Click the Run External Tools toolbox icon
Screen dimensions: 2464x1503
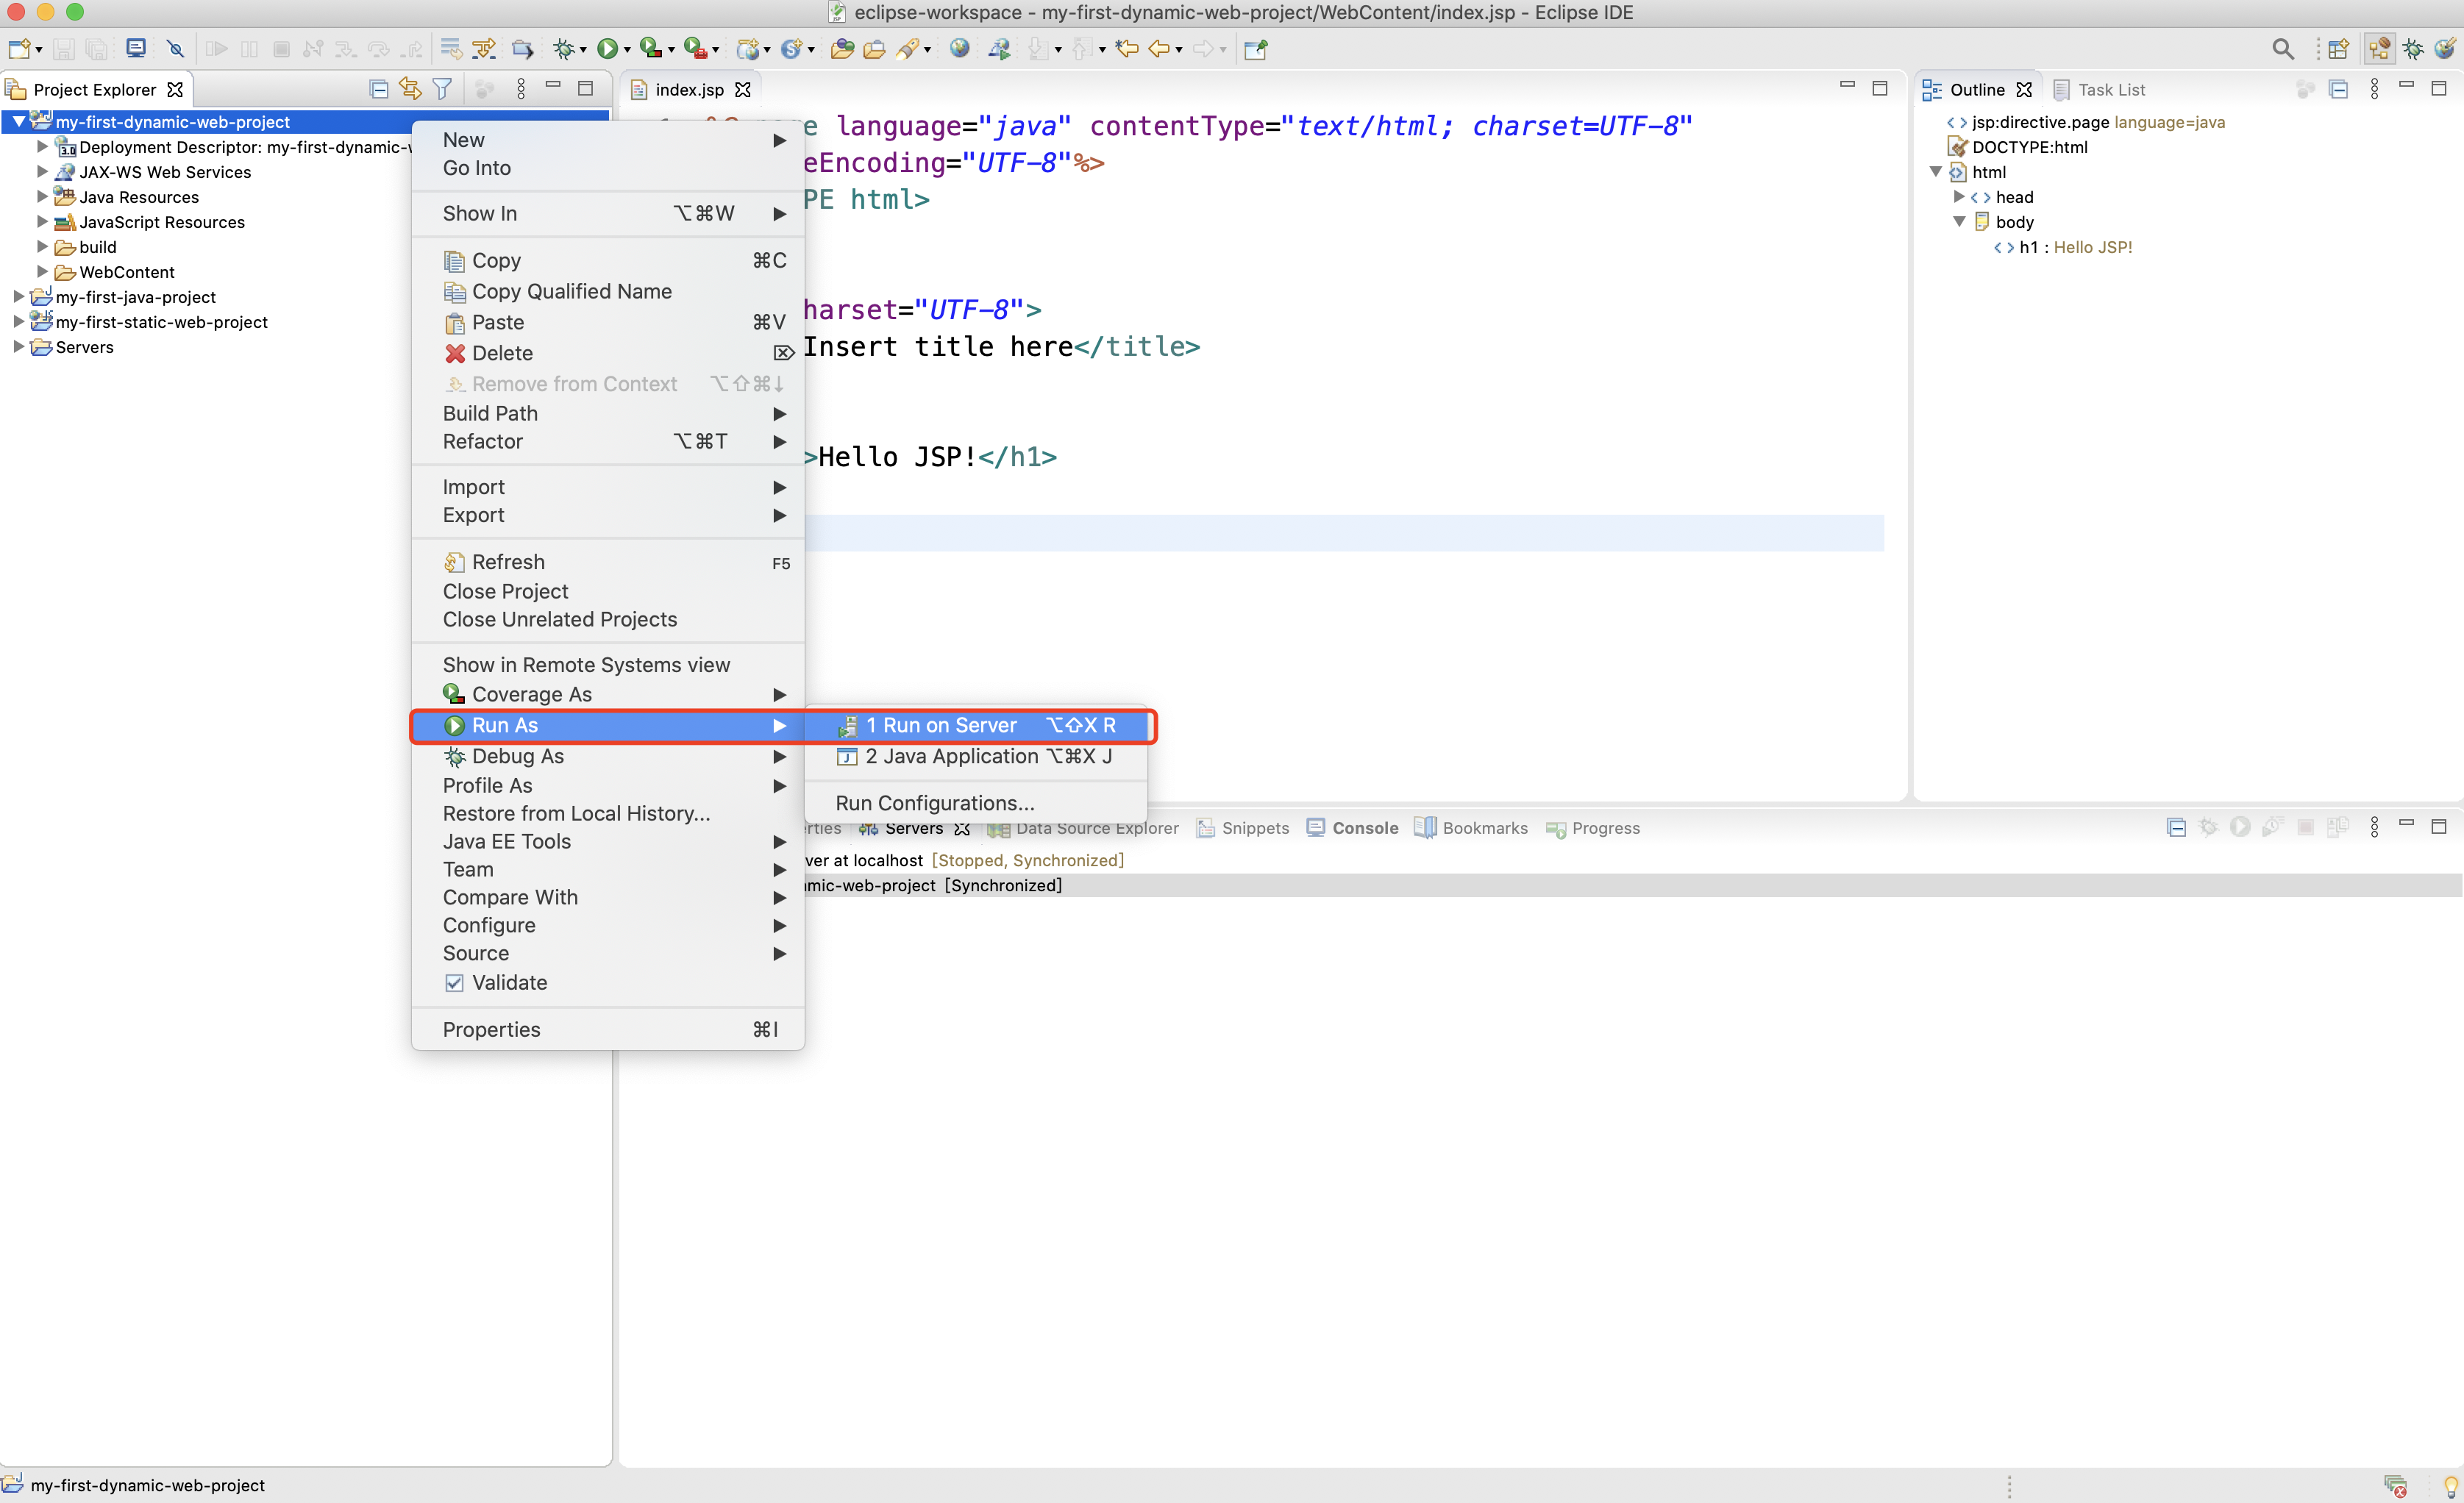(695, 48)
